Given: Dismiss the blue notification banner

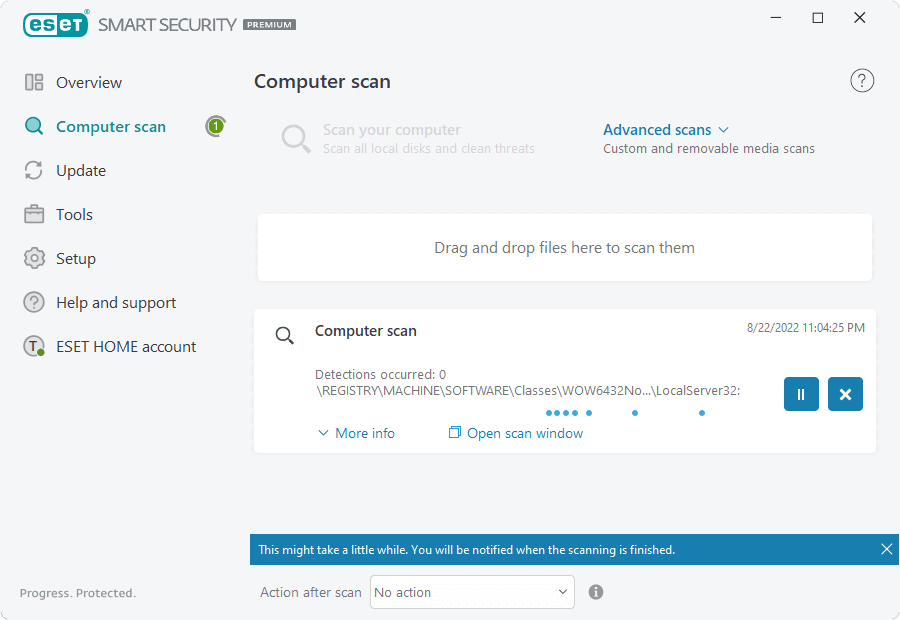Looking at the screenshot, I should click(886, 549).
